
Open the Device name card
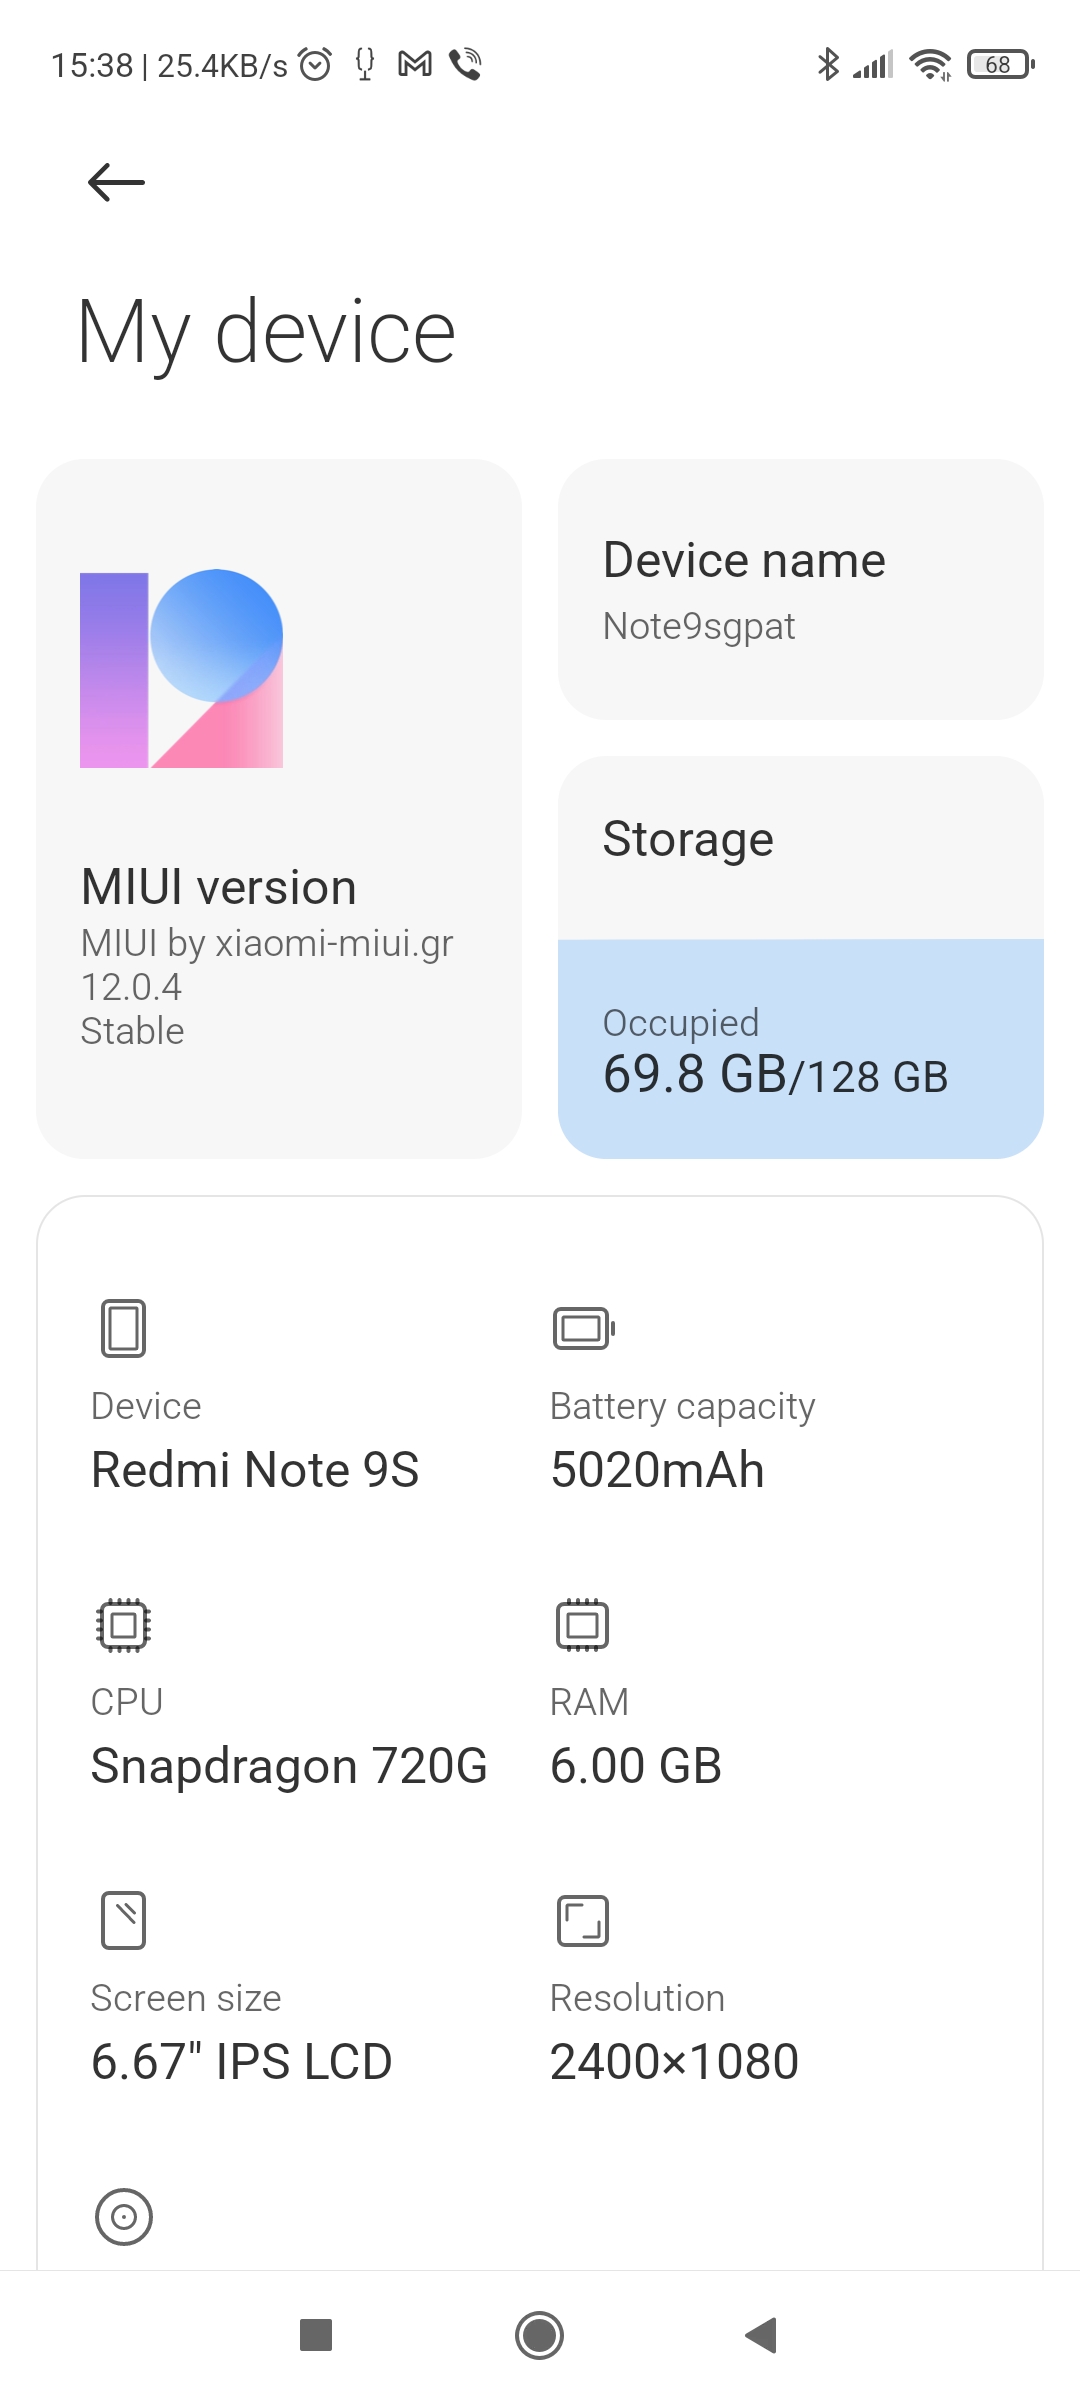click(x=800, y=589)
